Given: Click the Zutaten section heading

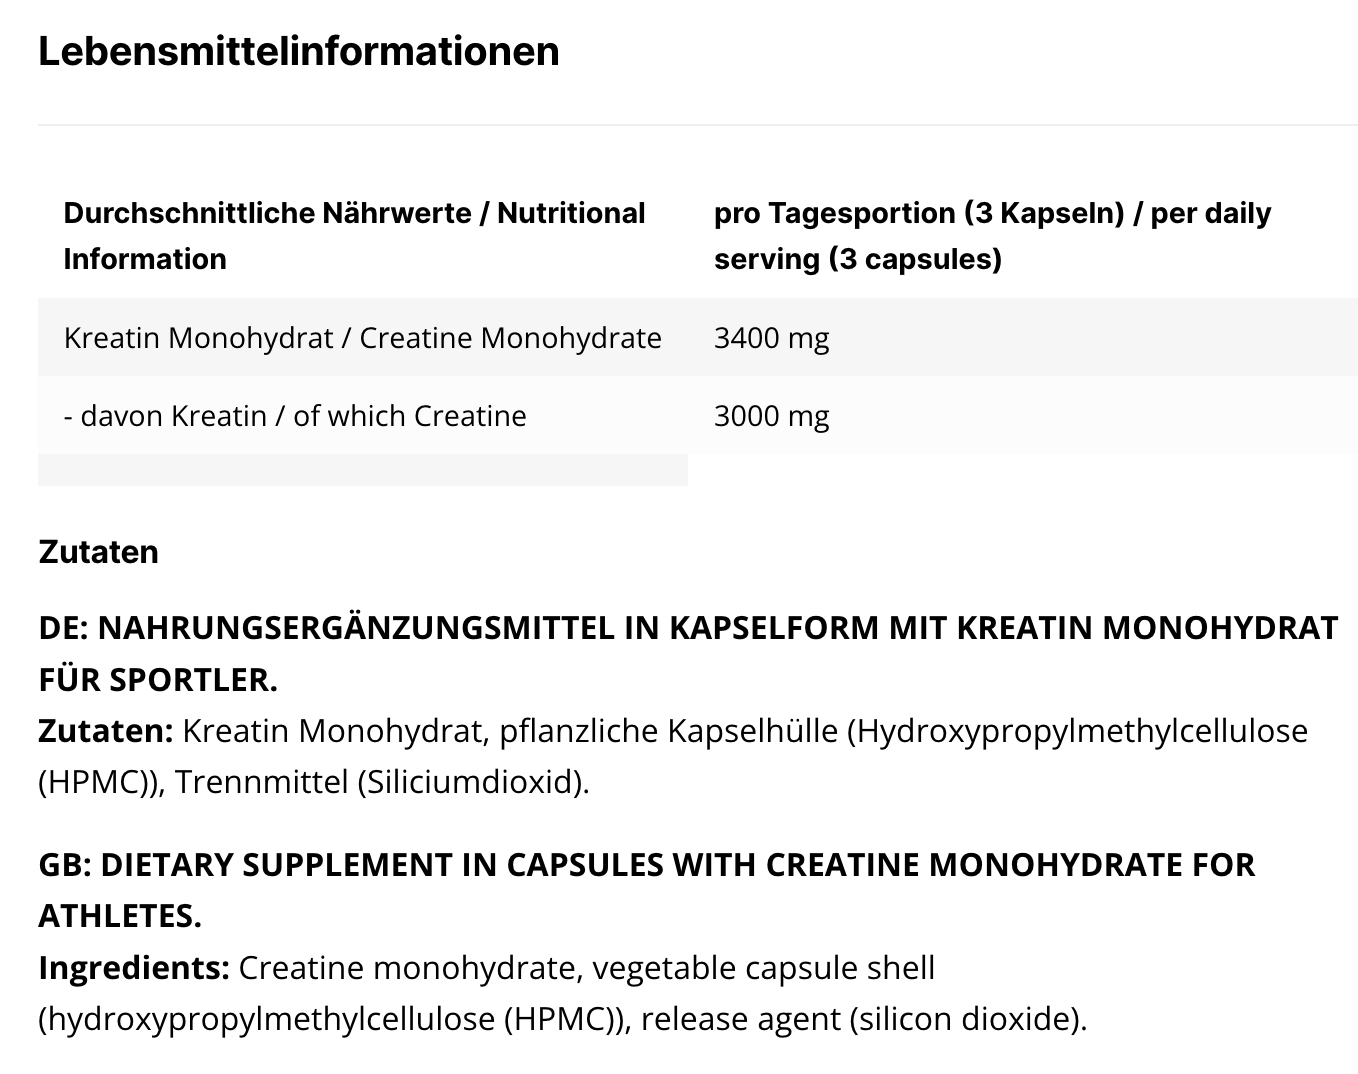Looking at the screenshot, I should coord(98,552).
